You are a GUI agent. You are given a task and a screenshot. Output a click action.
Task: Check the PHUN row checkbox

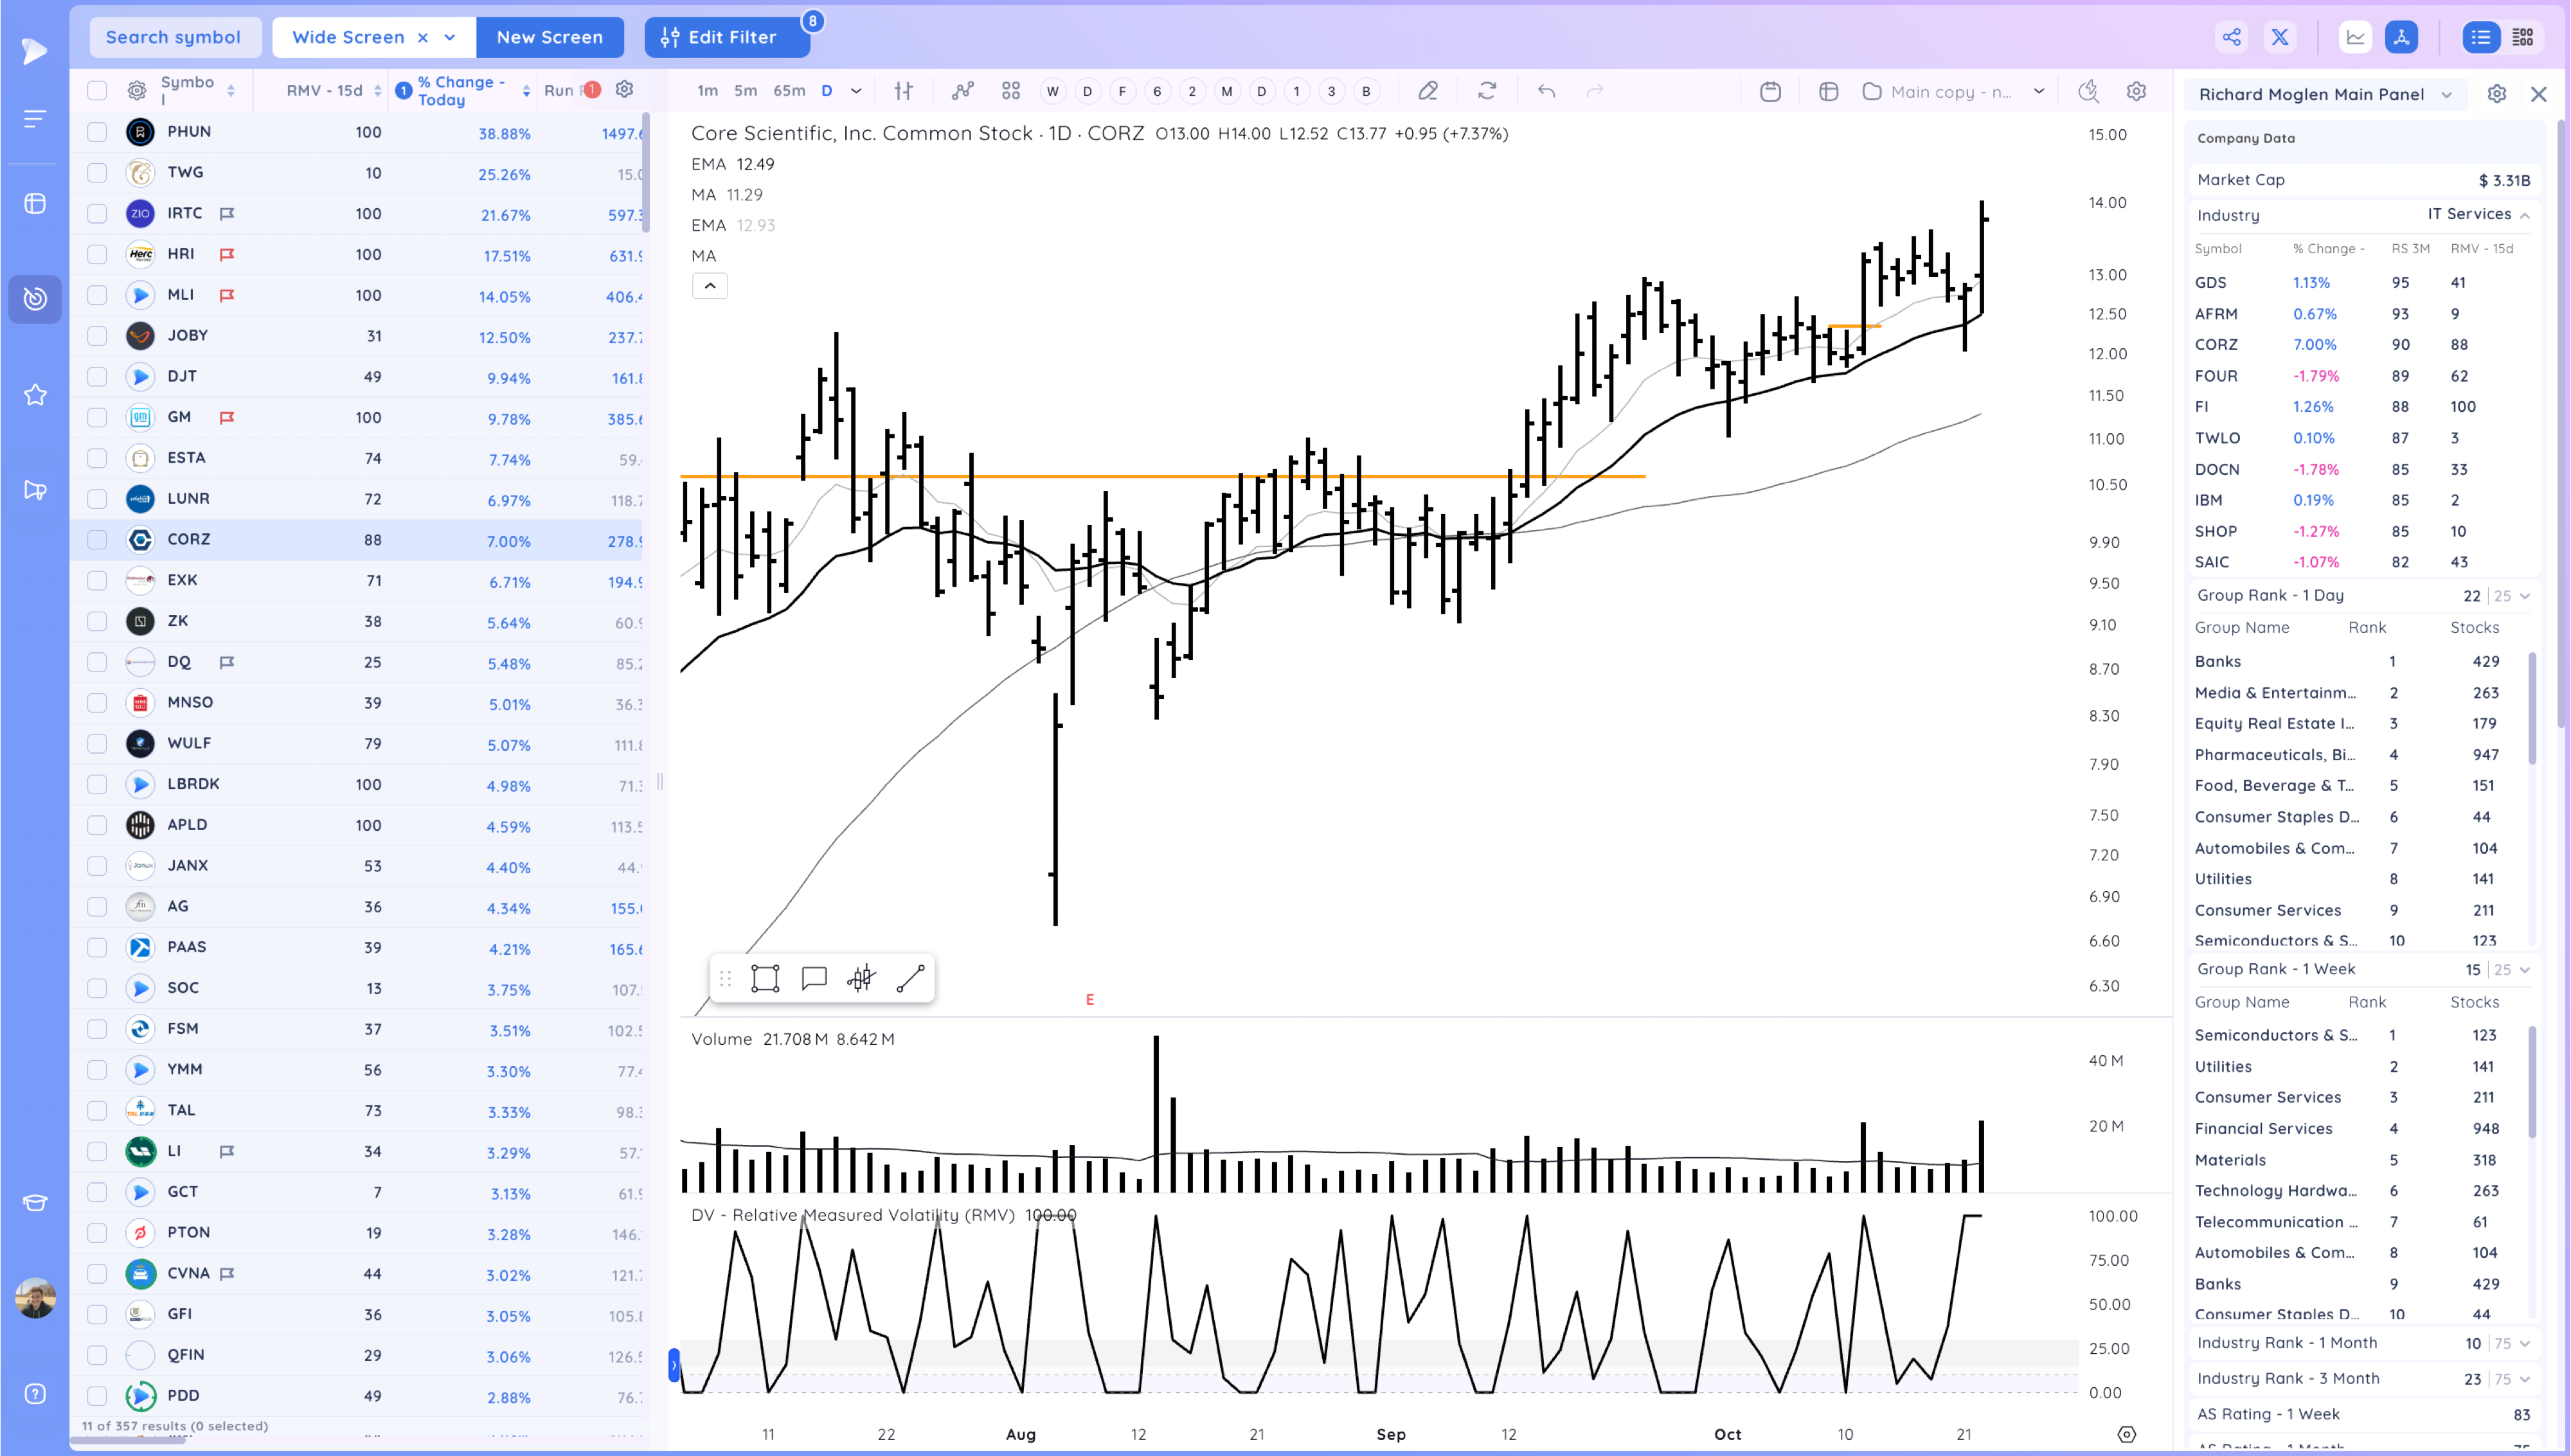point(97,132)
